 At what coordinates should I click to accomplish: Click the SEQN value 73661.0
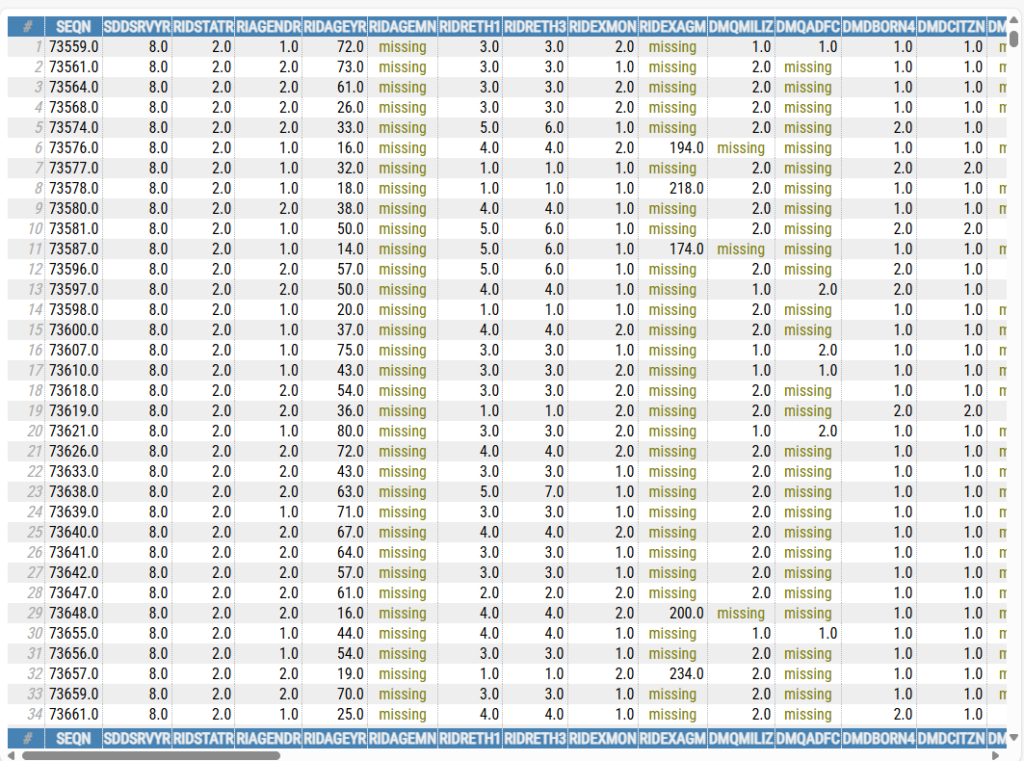(73, 714)
